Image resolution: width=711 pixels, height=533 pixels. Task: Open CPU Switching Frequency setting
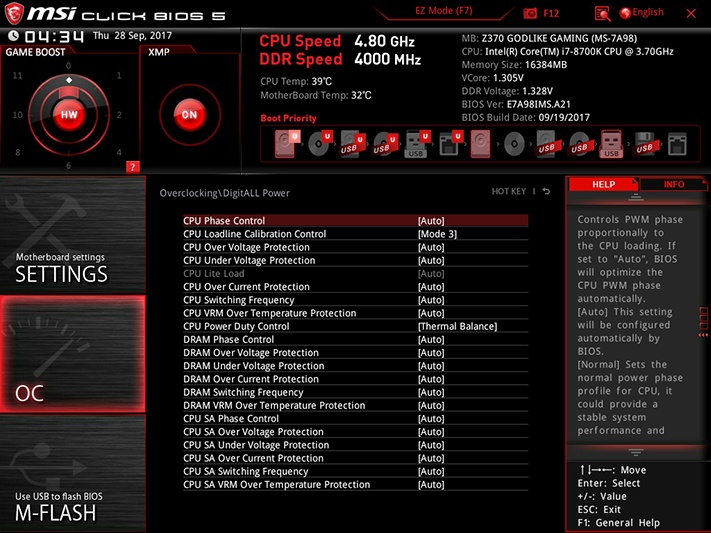click(x=356, y=300)
